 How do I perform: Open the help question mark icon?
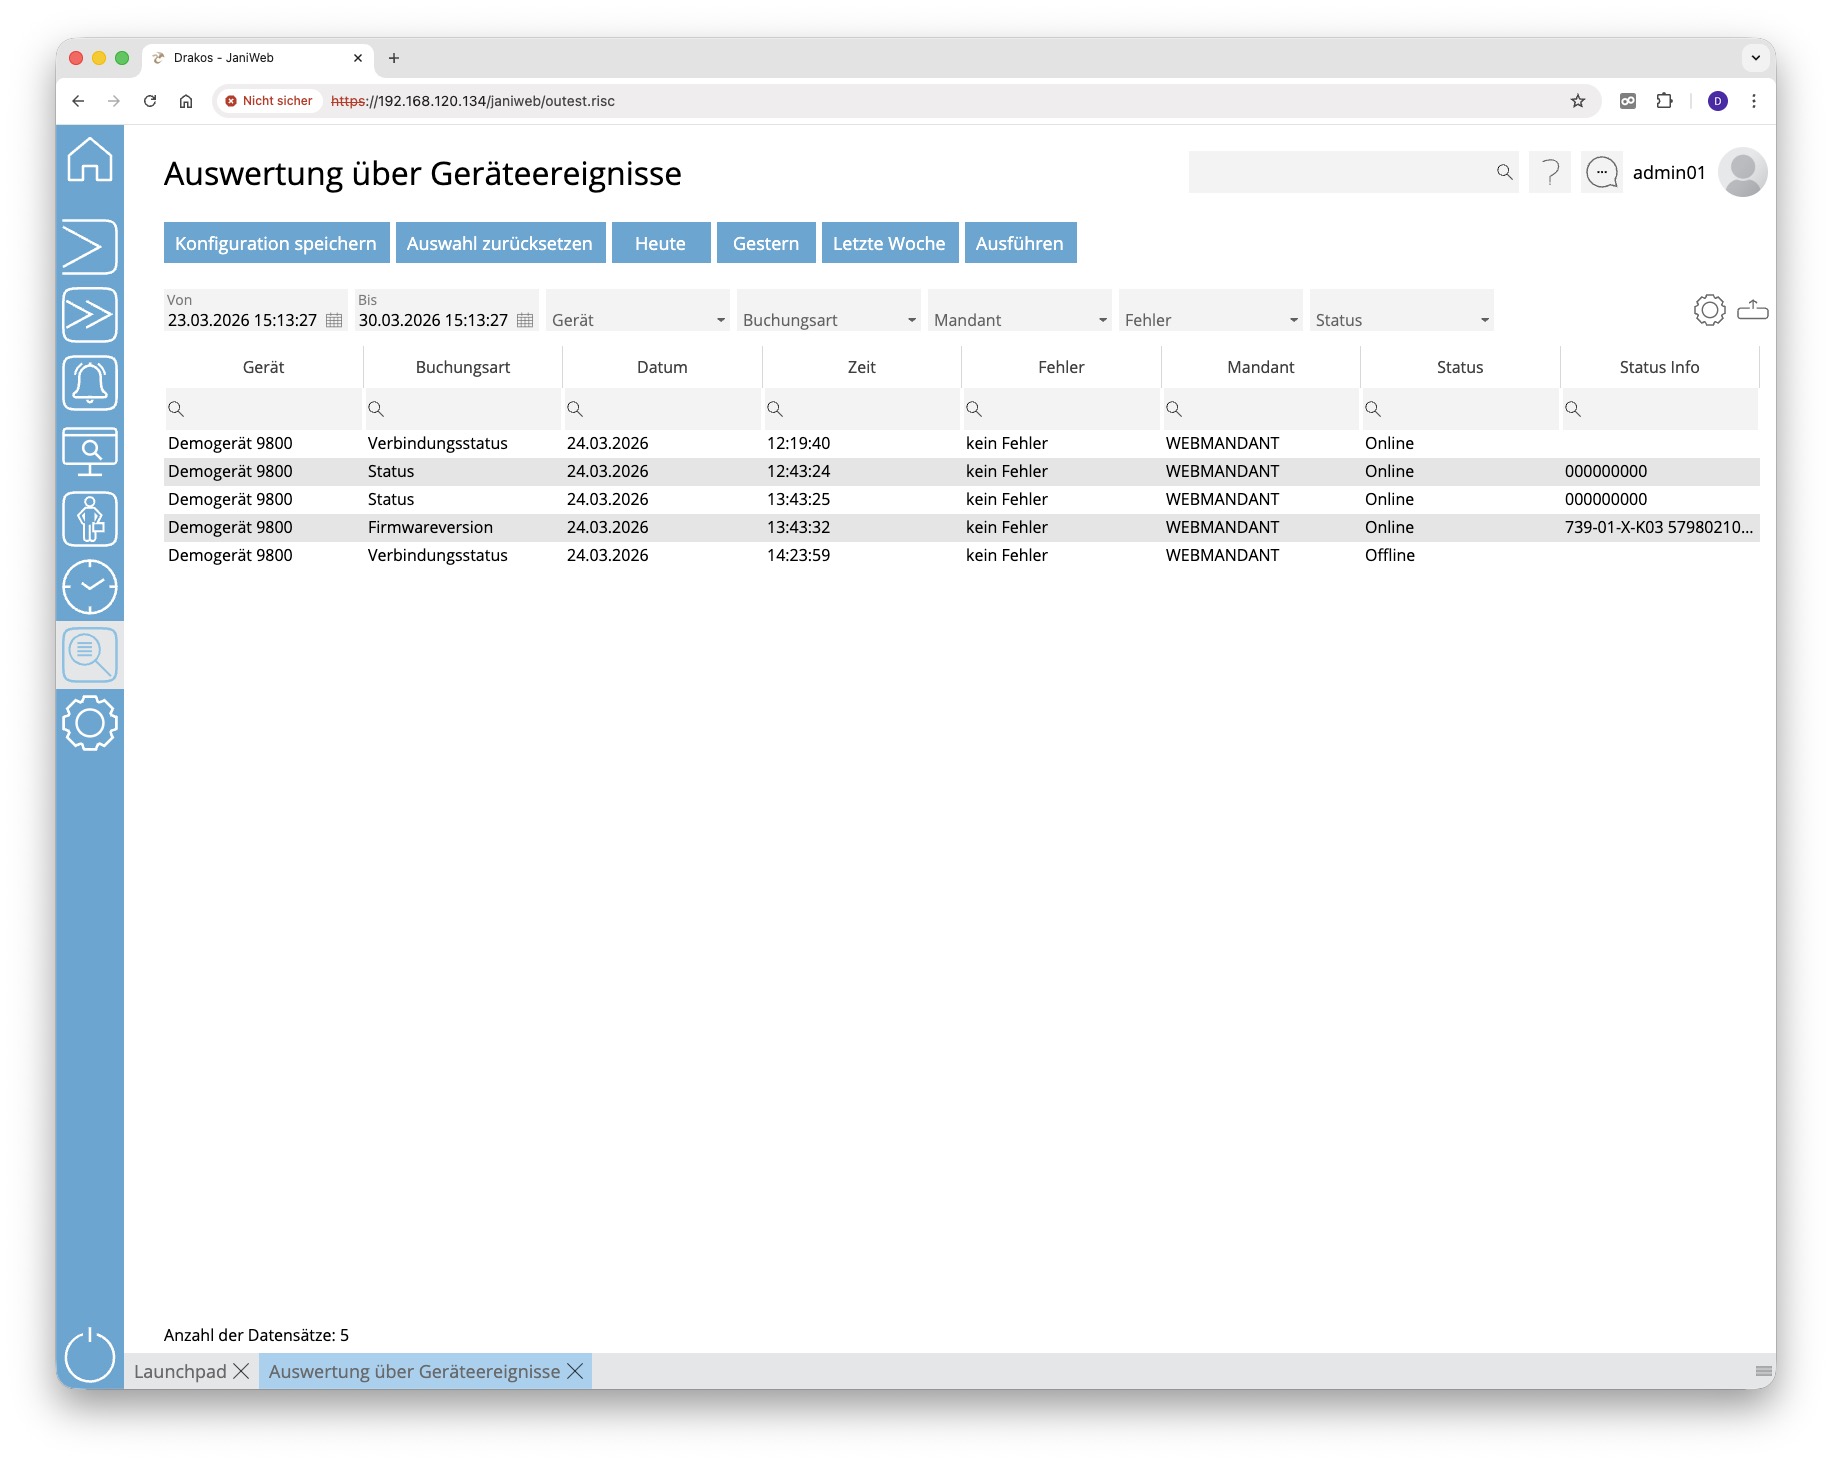click(x=1550, y=173)
